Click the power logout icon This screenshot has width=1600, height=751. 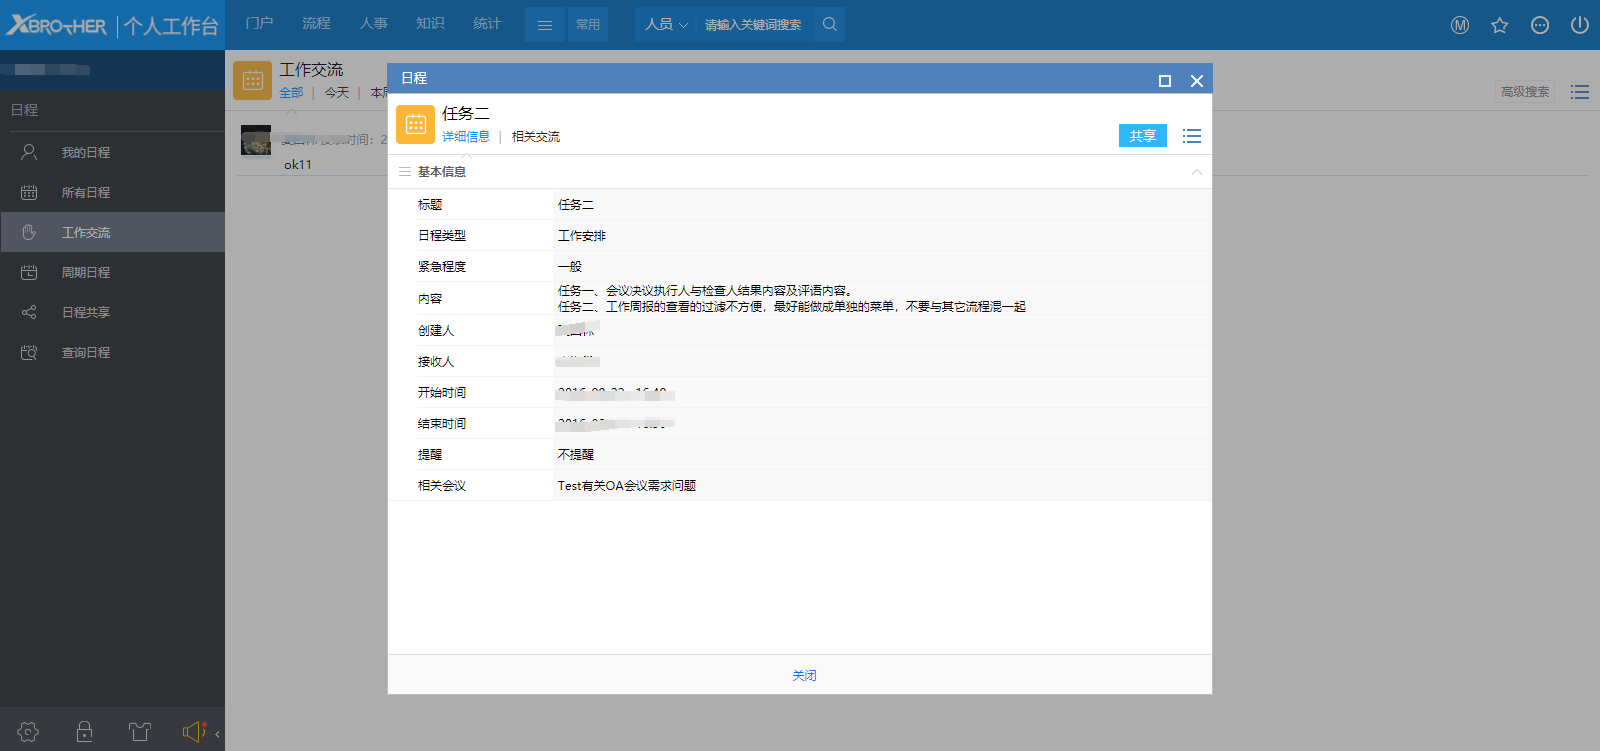[x=1579, y=25]
